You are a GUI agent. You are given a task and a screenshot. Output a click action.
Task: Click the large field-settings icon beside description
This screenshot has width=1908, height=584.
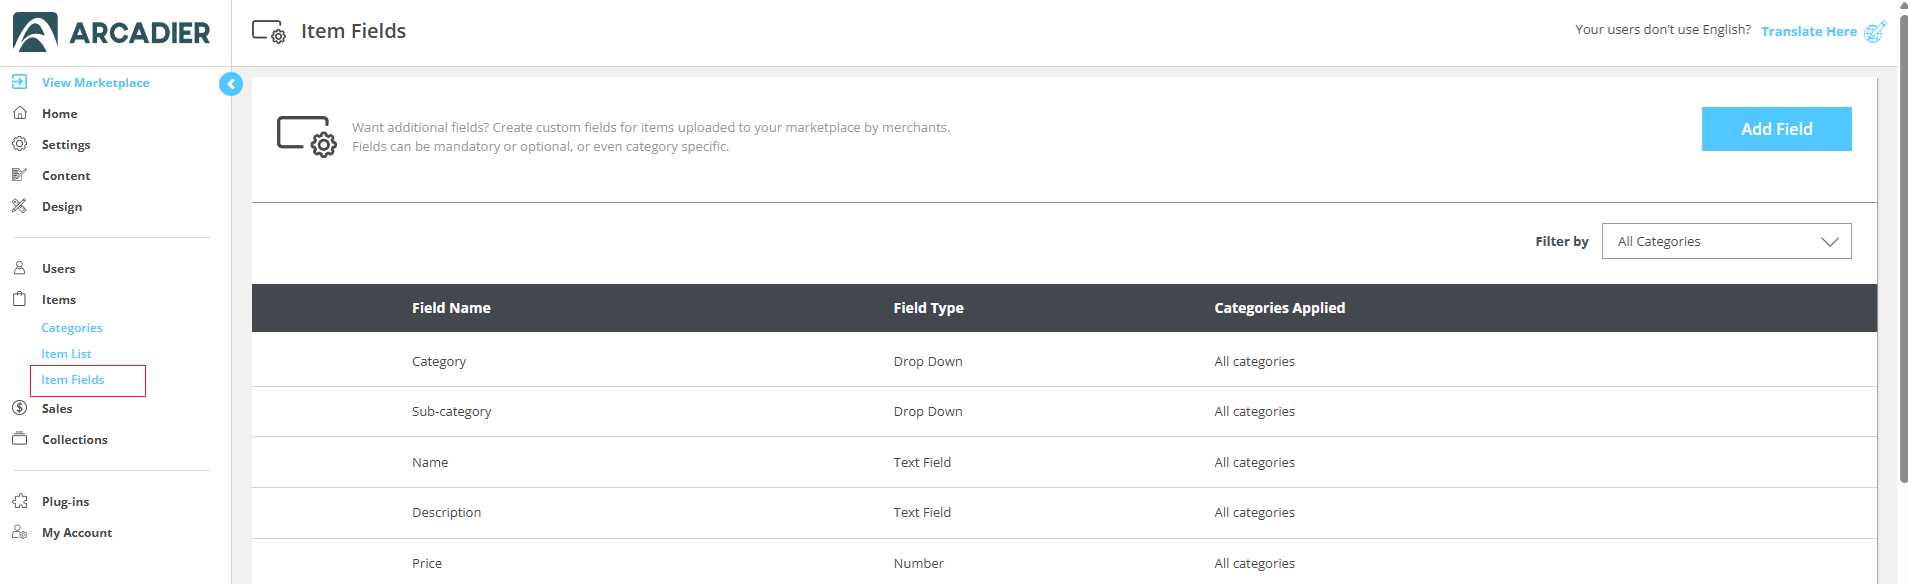coord(307,137)
